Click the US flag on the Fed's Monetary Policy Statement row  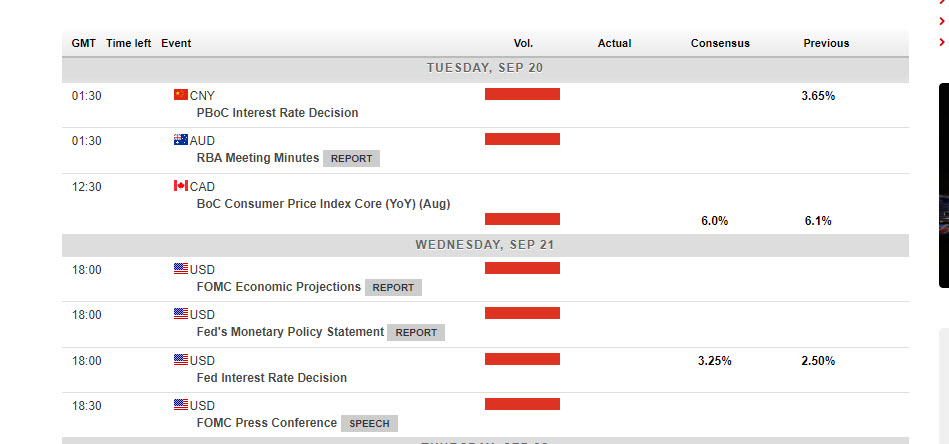click(180, 314)
